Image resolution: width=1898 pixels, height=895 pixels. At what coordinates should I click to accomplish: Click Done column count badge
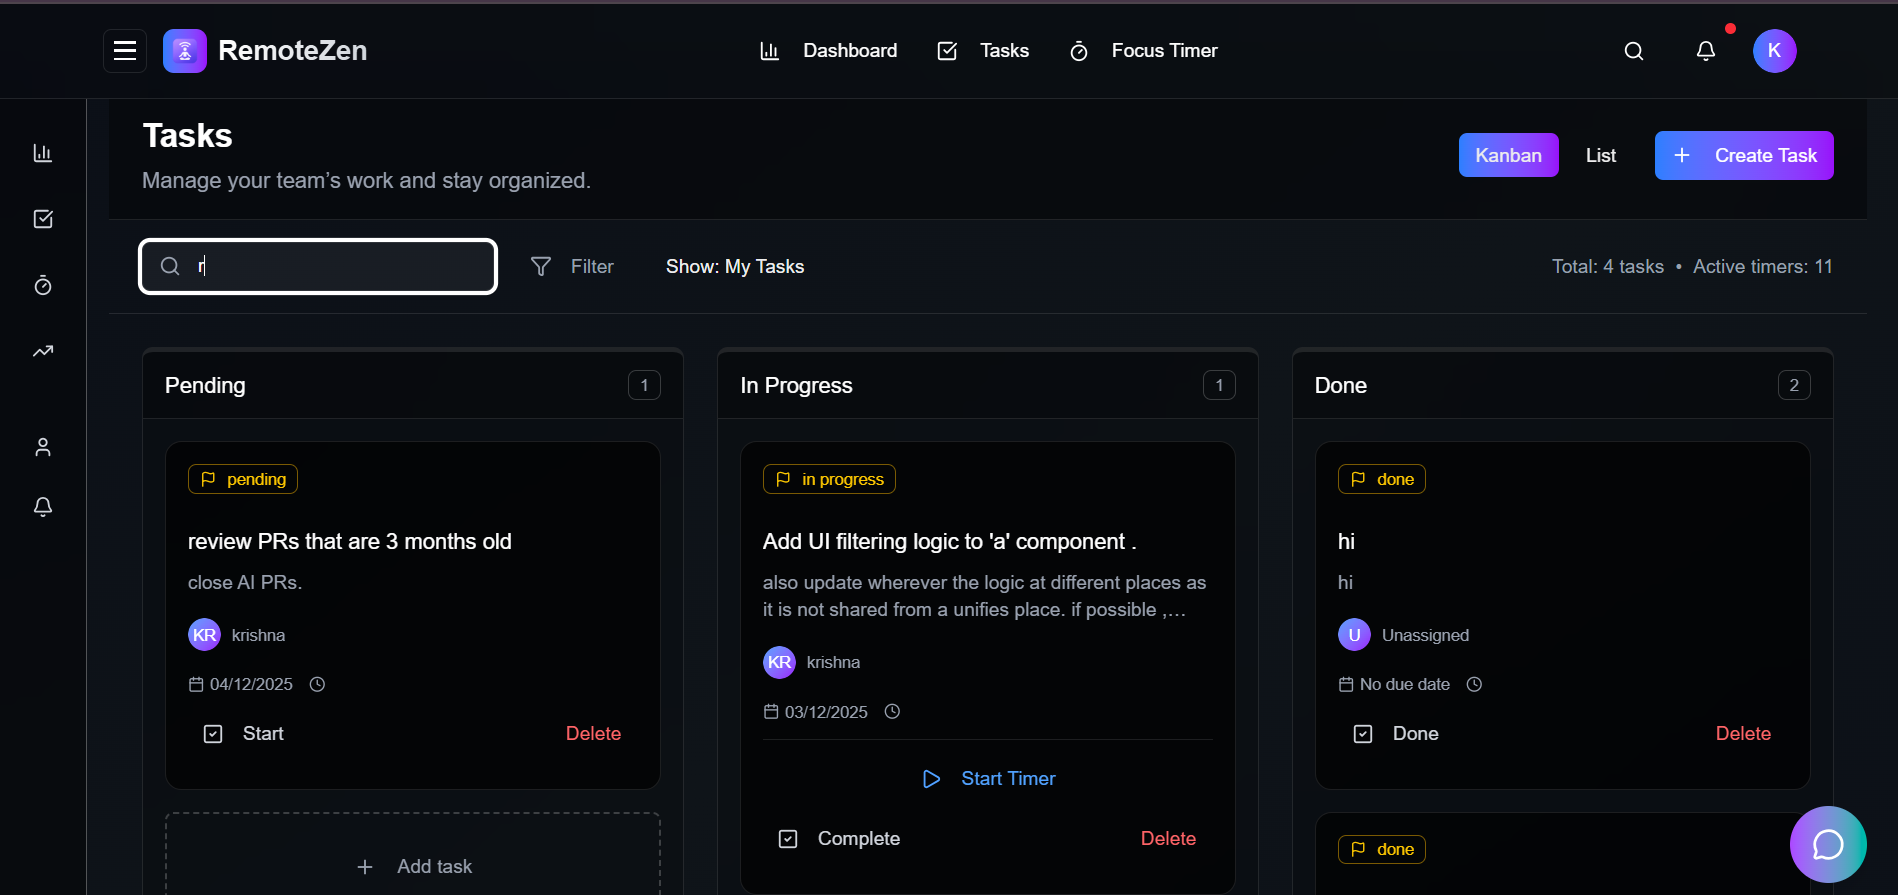point(1794,385)
